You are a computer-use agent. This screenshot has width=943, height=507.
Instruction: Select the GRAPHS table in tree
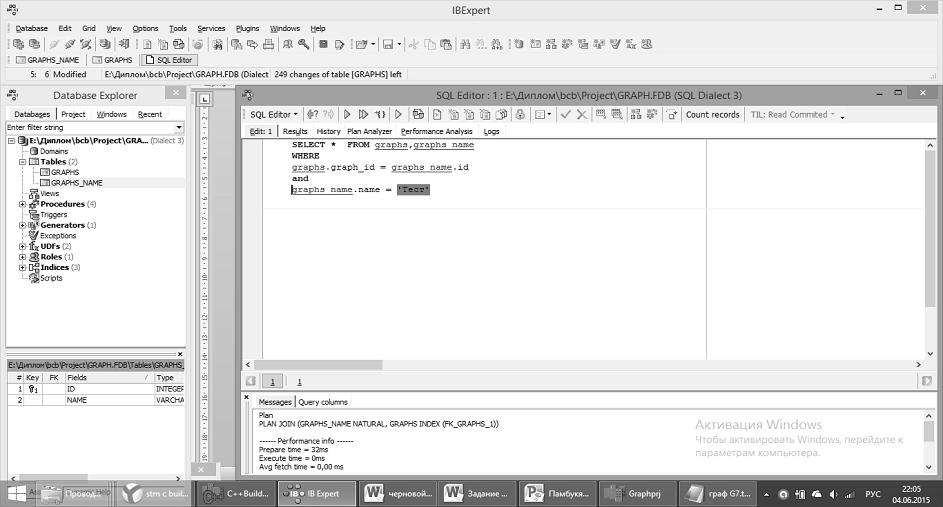(x=65, y=172)
